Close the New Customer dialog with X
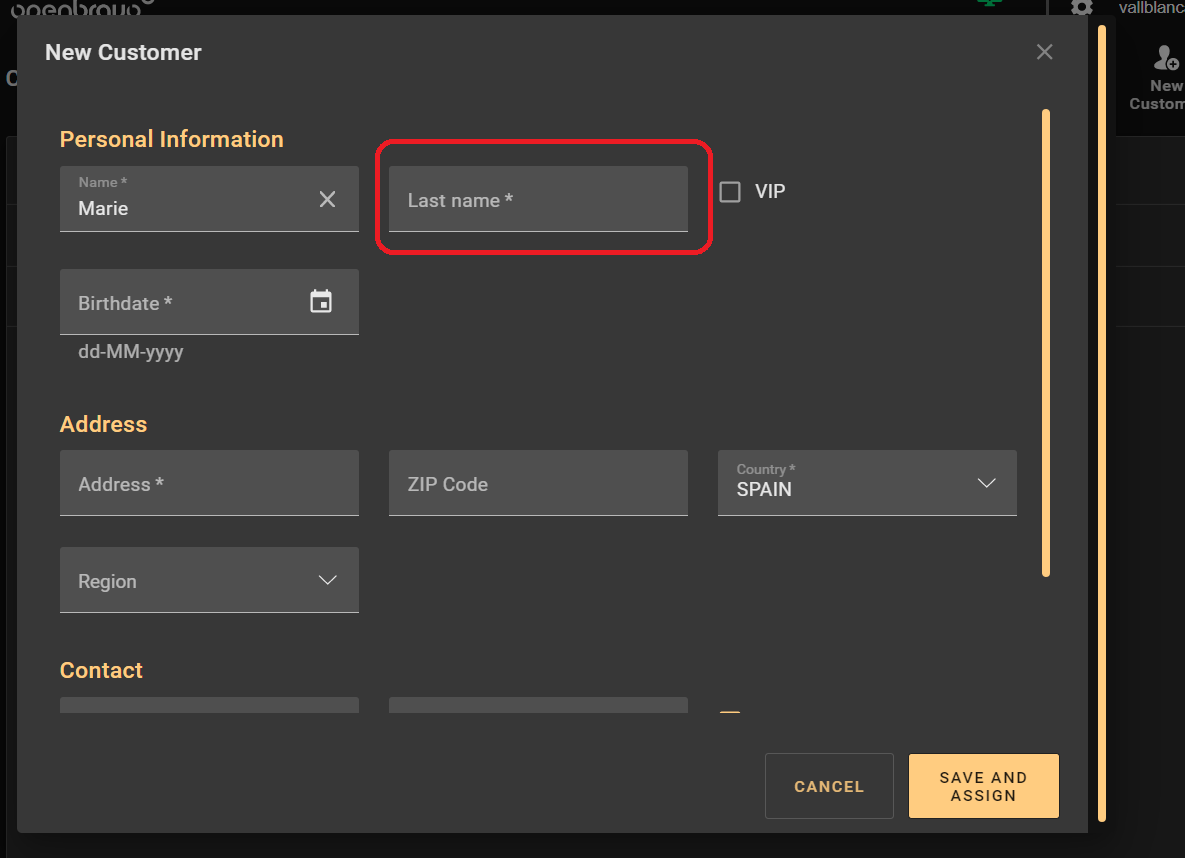 click(x=1045, y=52)
